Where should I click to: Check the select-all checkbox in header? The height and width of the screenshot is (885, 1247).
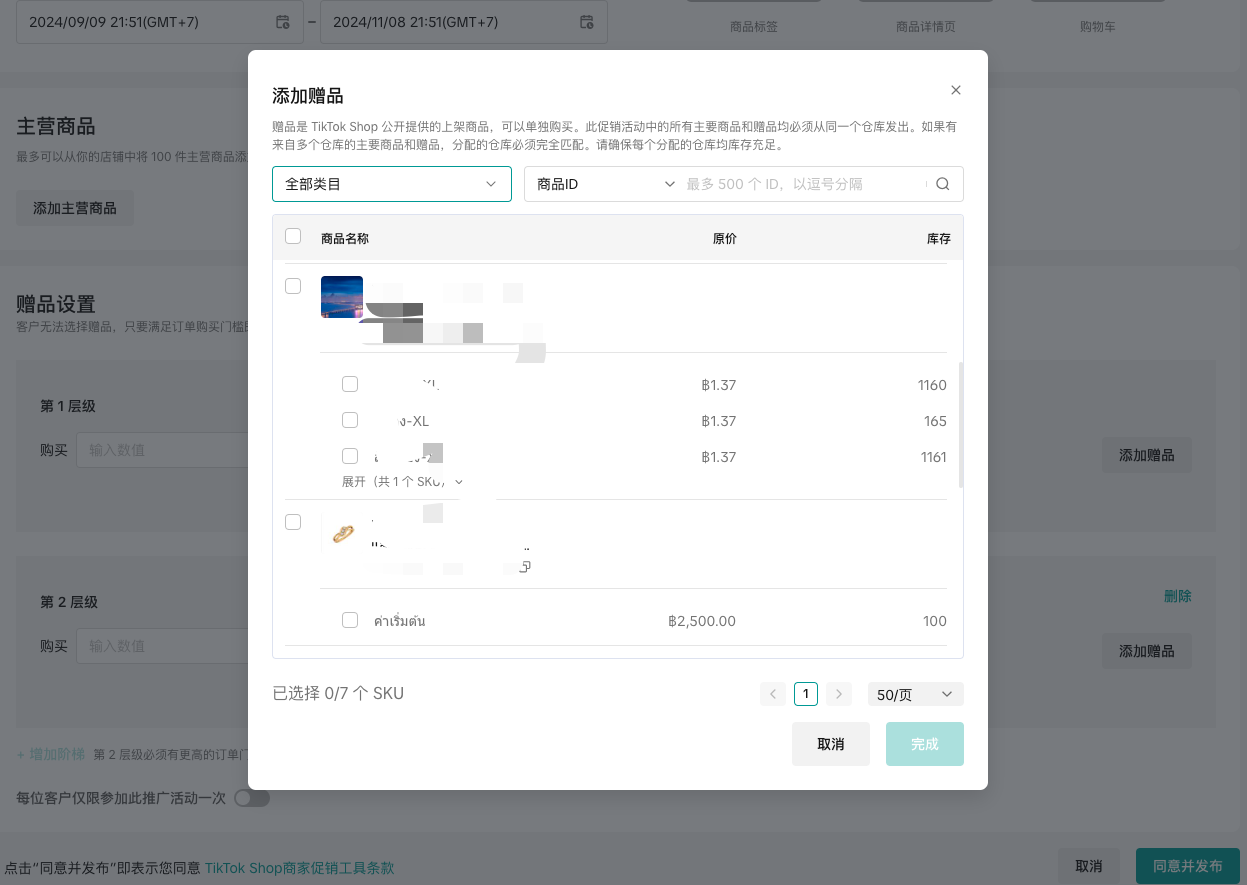pyautogui.click(x=293, y=237)
